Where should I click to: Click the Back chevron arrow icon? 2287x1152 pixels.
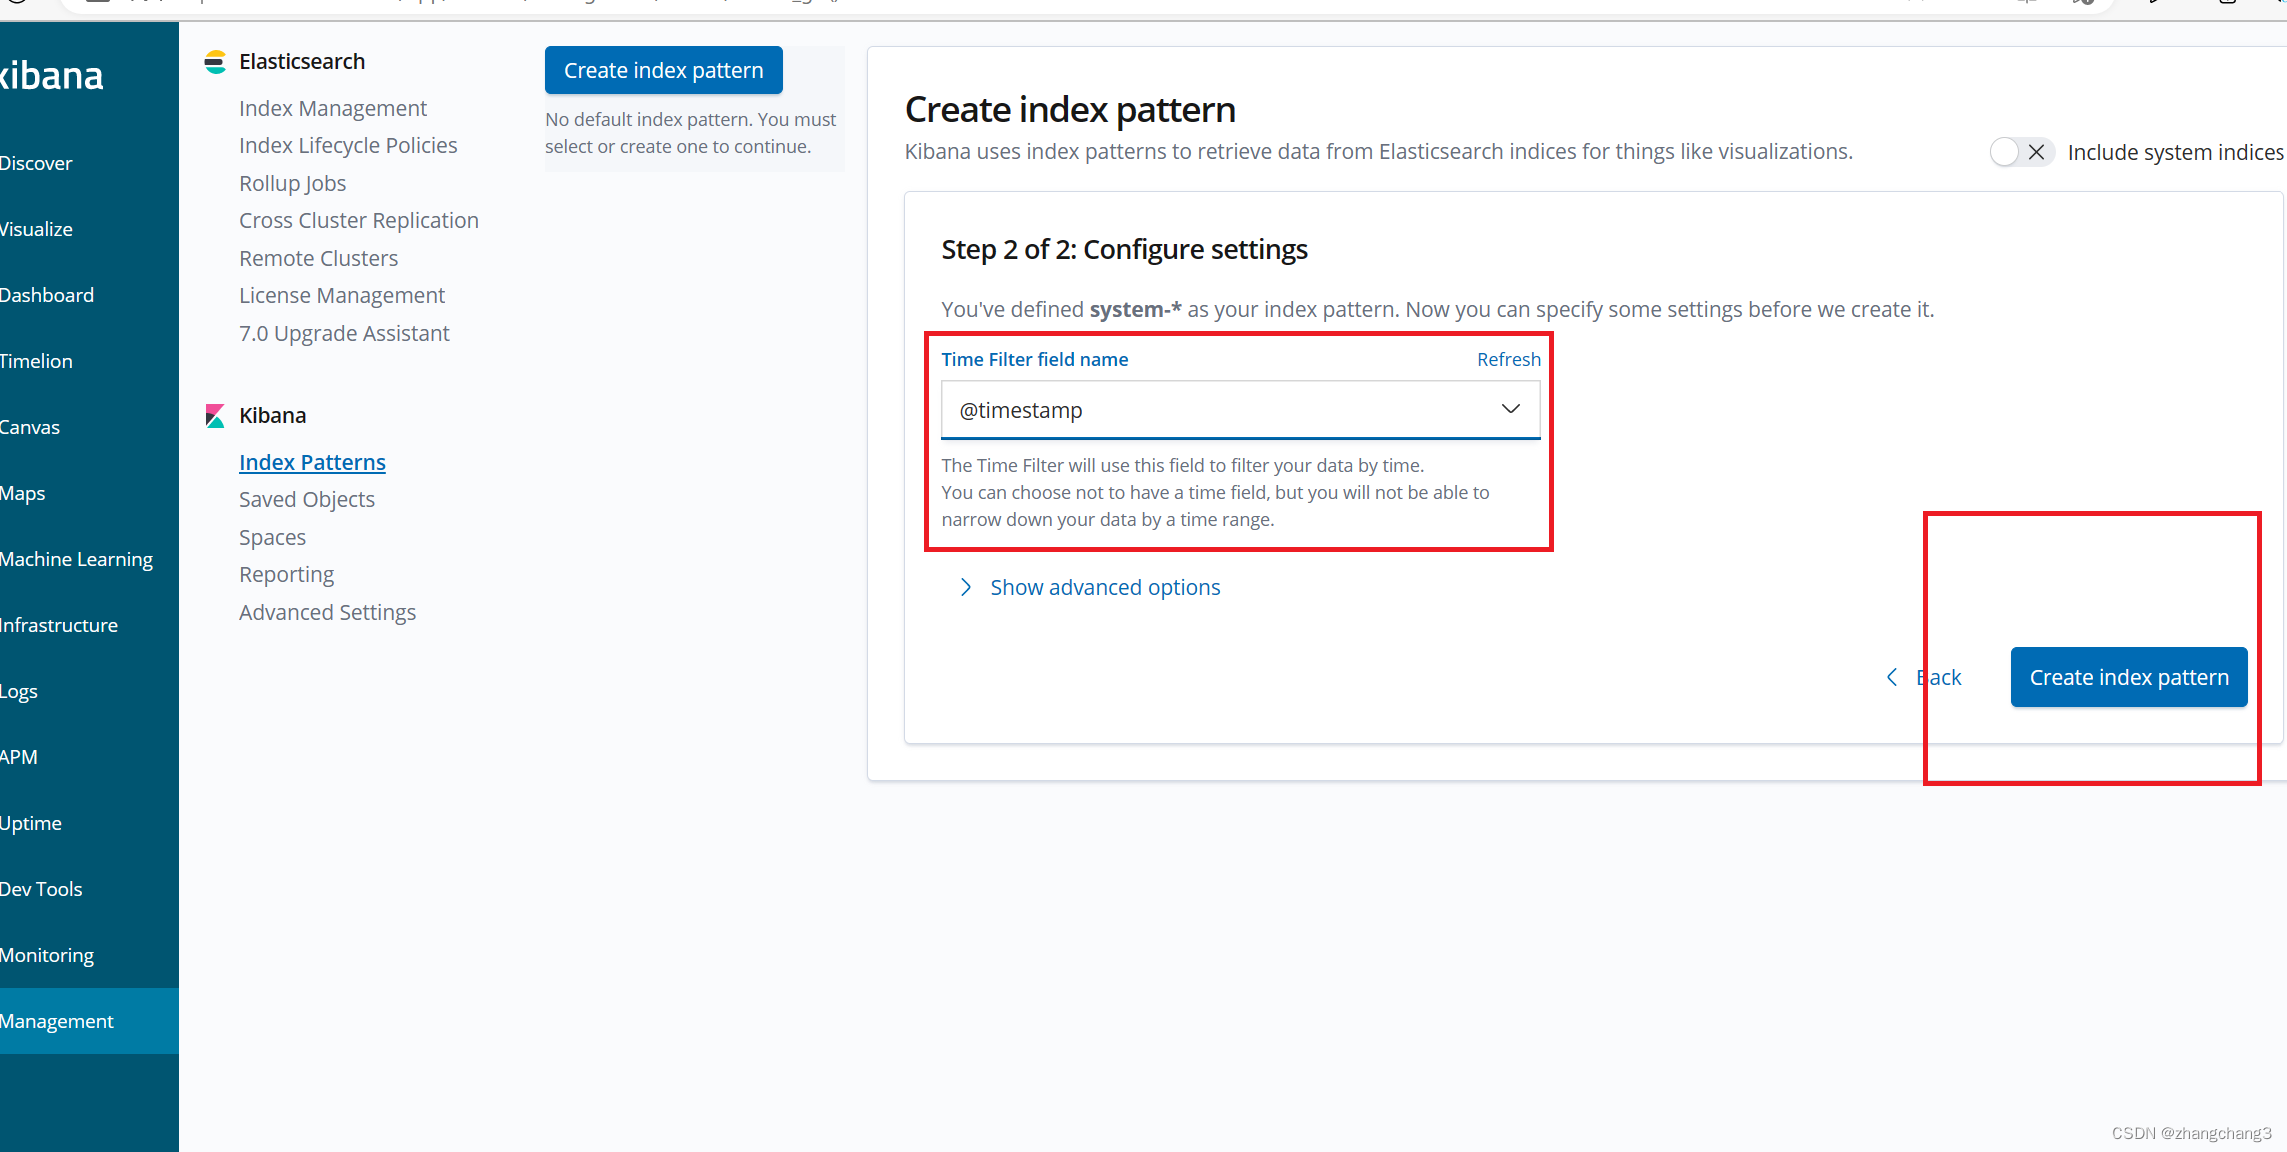pyautogui.click(x=1892, y=678)
